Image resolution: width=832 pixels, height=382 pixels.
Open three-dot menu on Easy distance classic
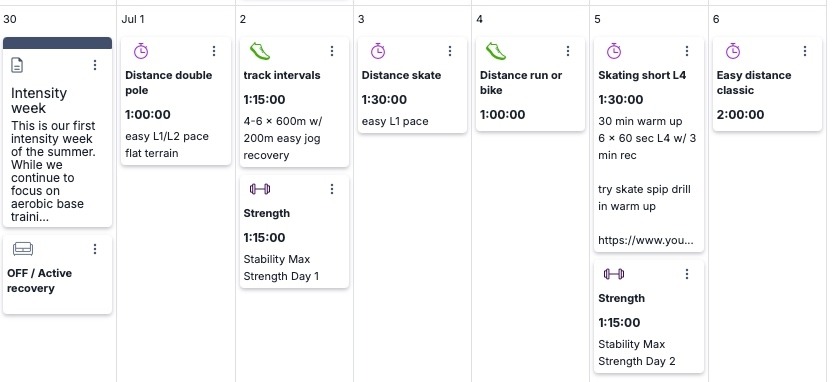click(x=805, y=50)
